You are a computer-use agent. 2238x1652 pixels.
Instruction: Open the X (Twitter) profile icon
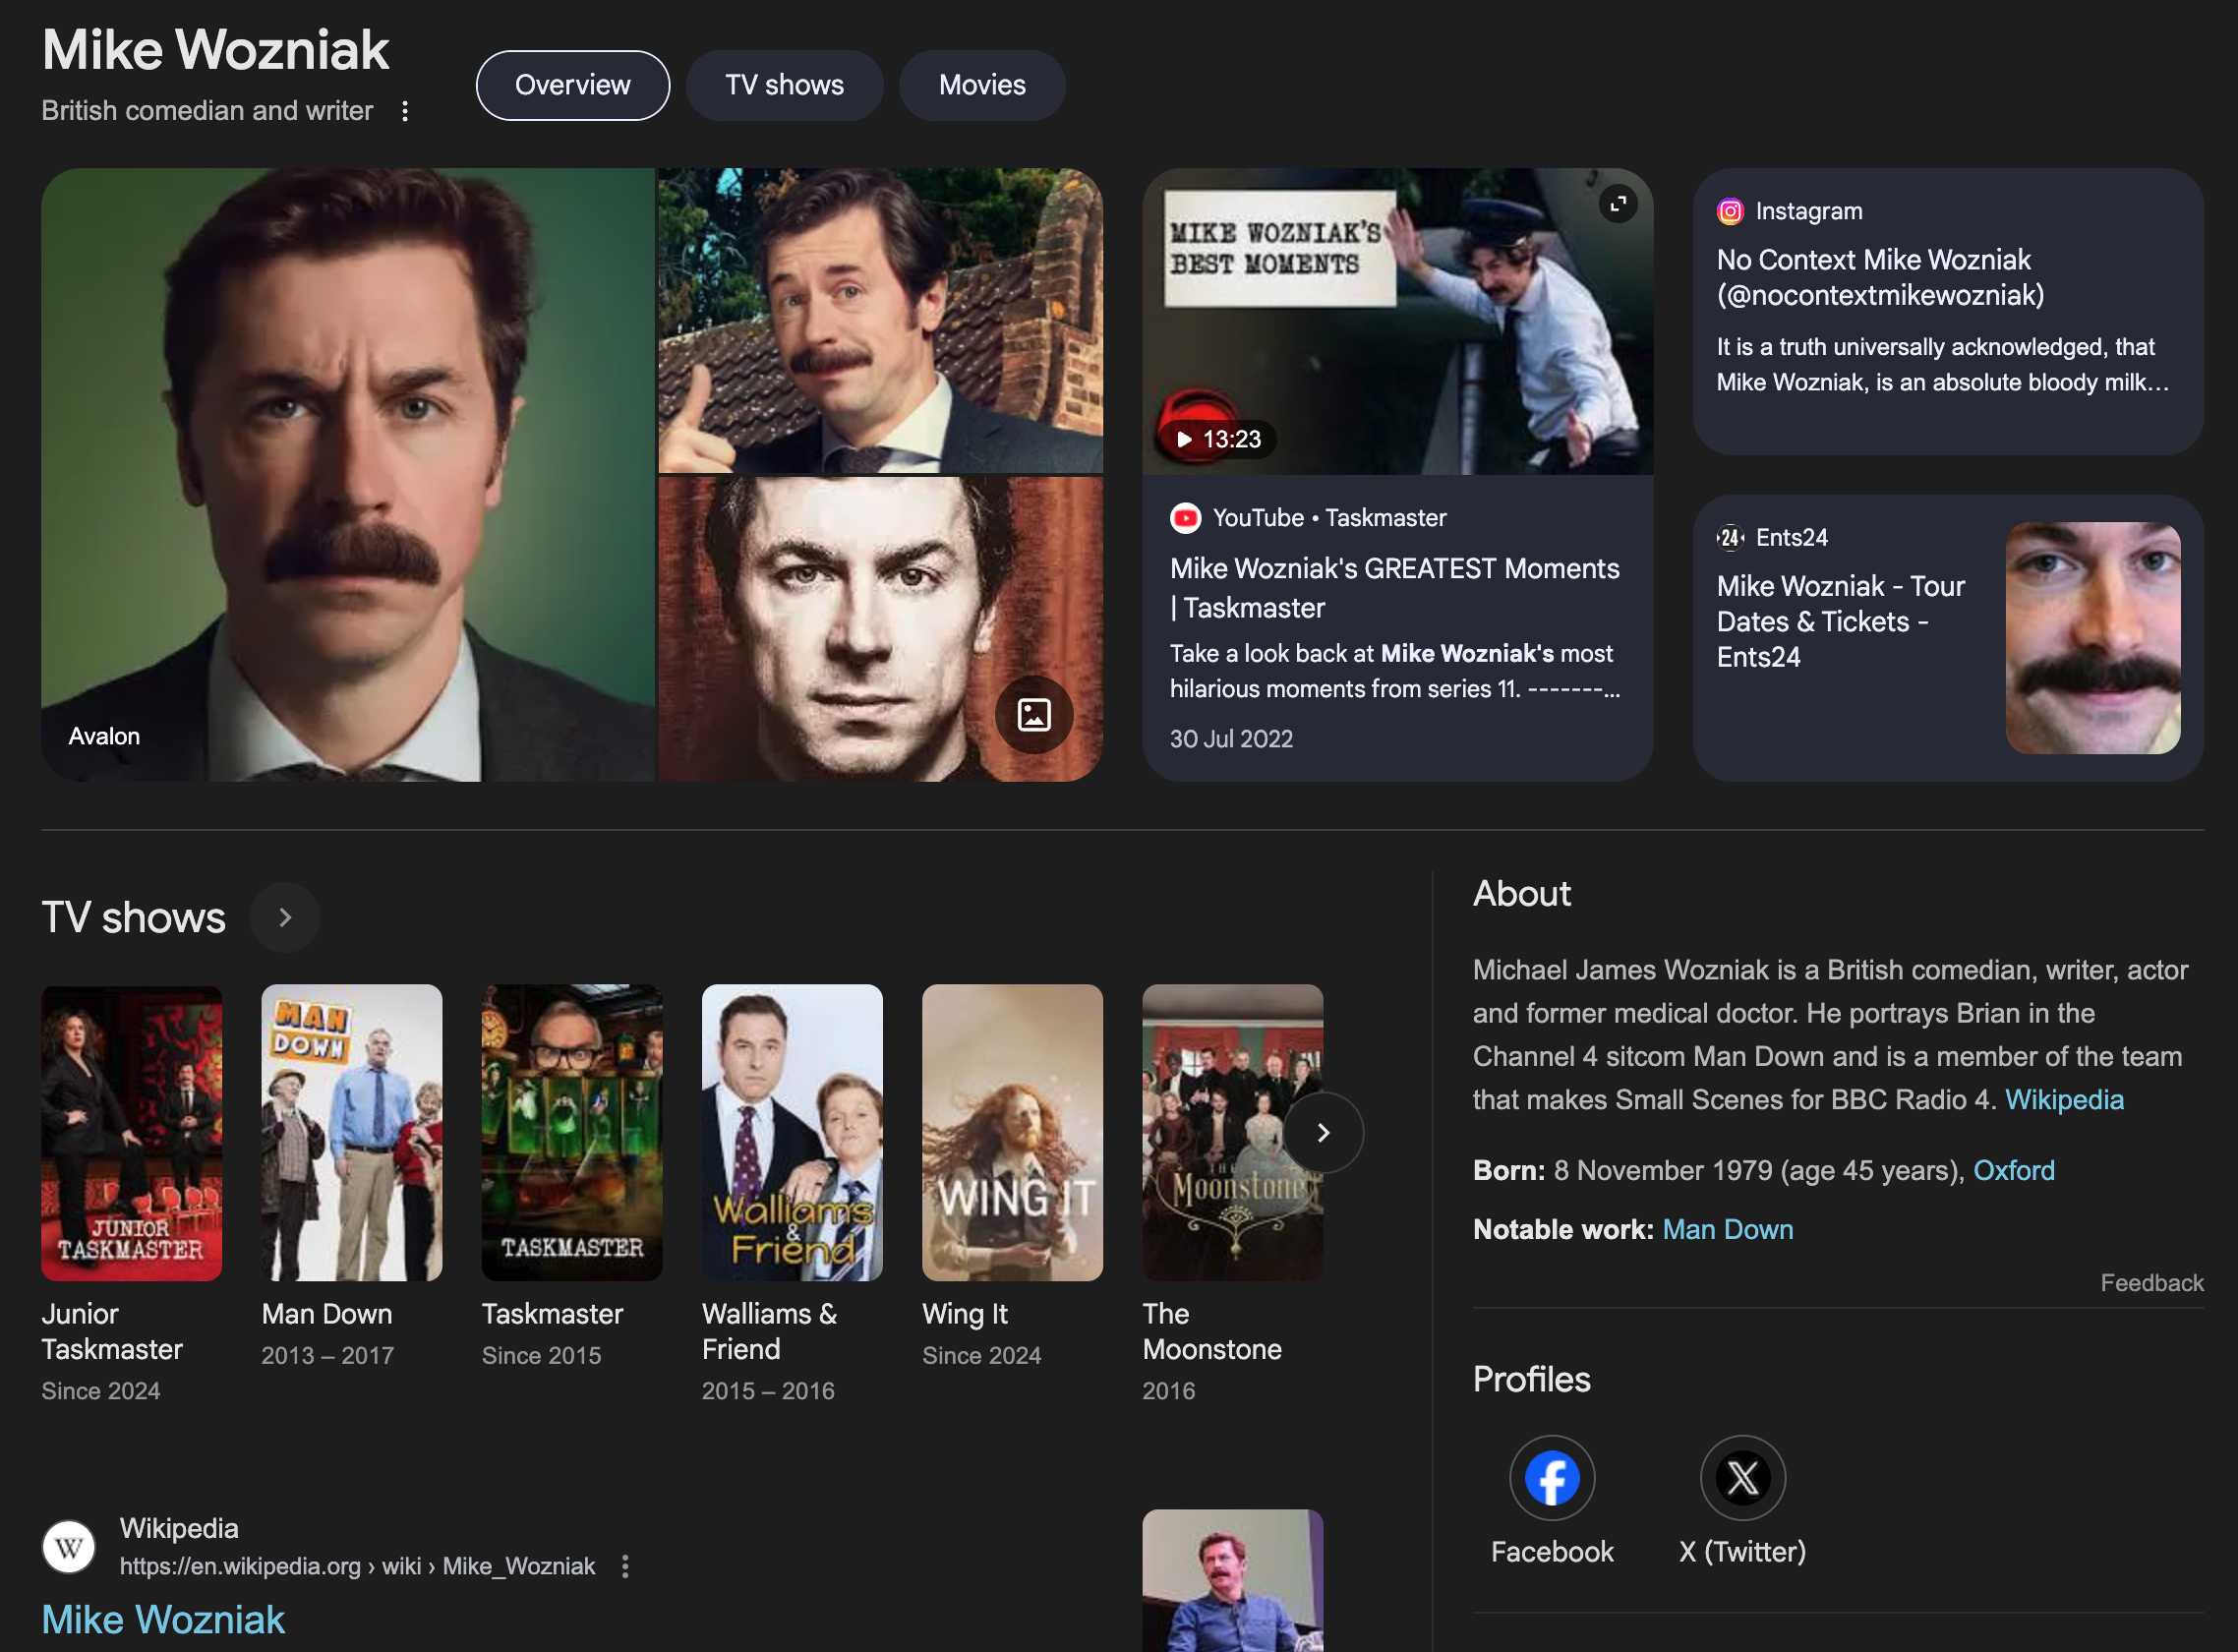click(x=1742, y=1477)
